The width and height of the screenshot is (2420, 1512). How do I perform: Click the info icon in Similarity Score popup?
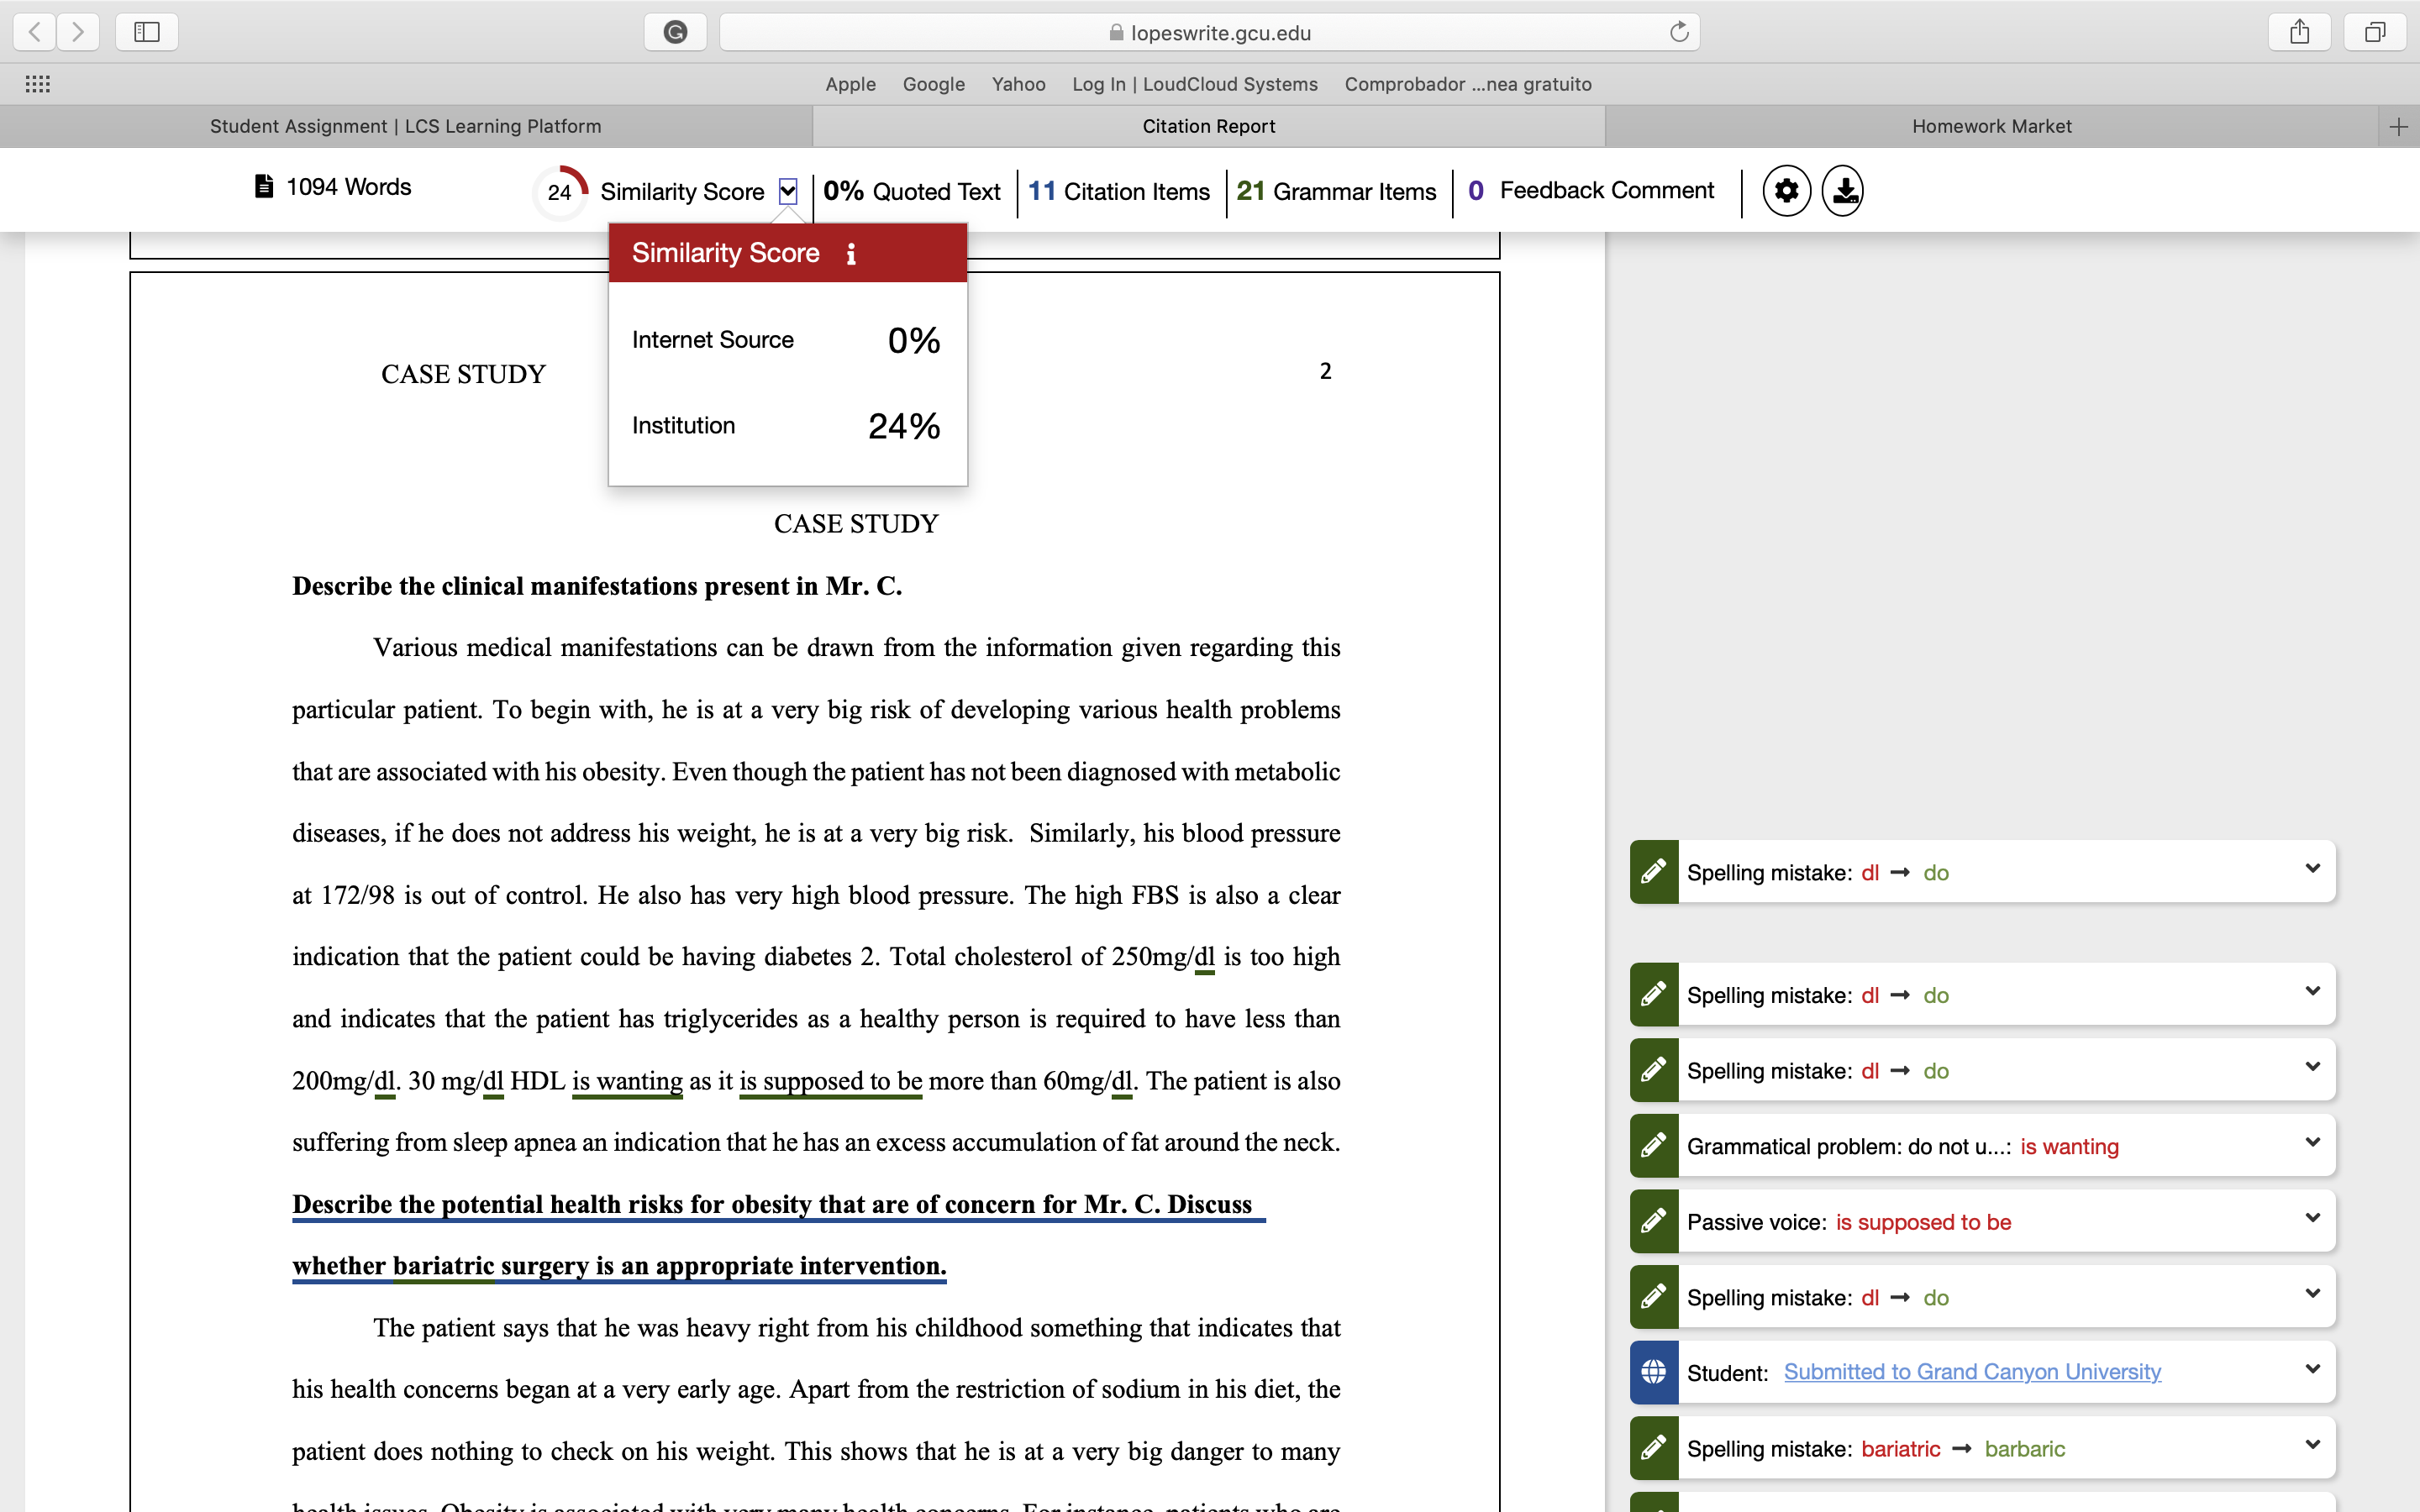click(851, 254)
